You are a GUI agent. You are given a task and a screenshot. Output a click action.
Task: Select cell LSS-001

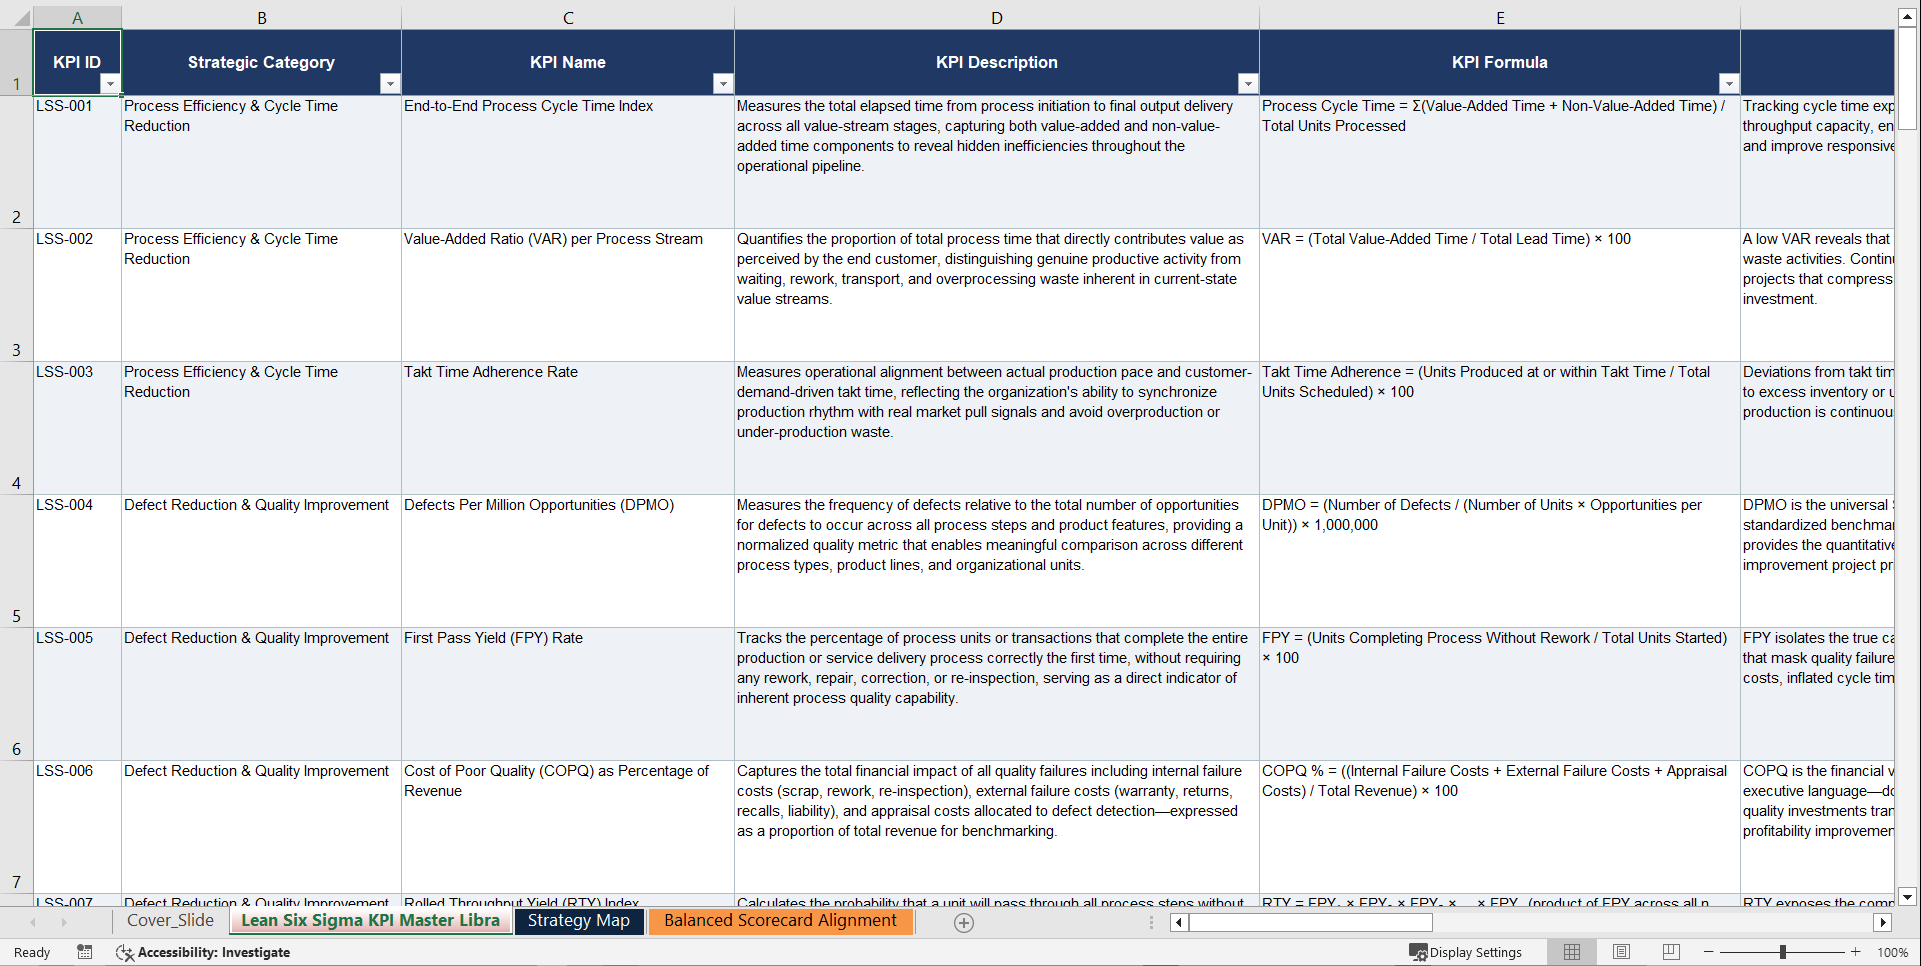pyautogui.click(x=77, y=162)
